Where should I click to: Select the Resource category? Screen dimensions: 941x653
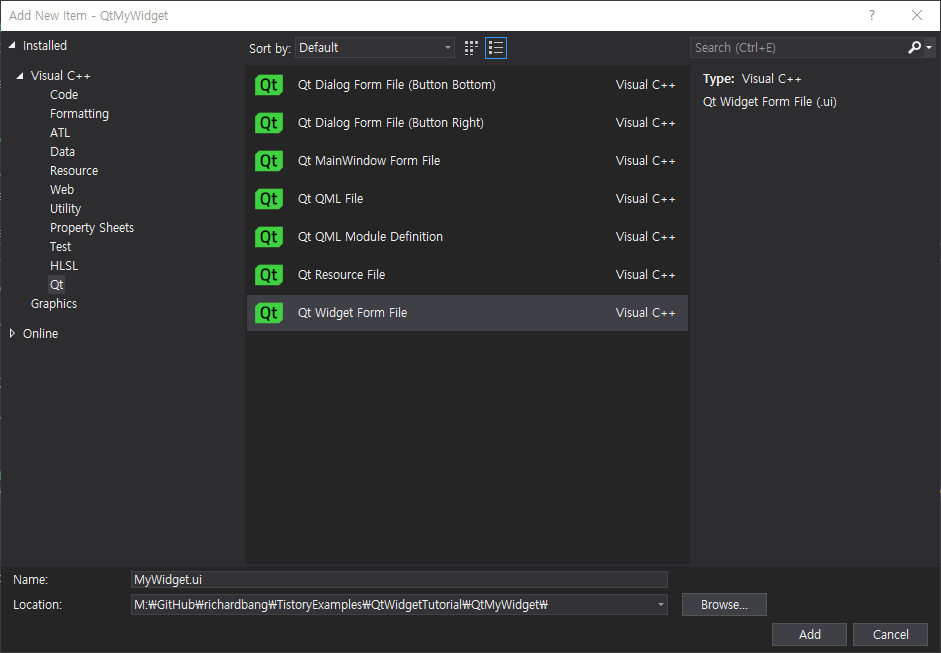74,171
